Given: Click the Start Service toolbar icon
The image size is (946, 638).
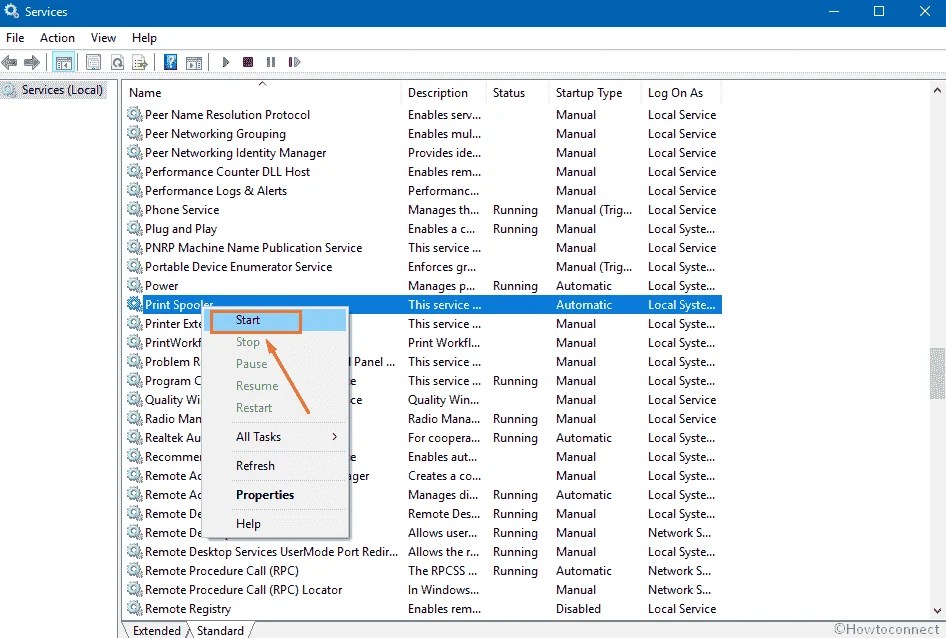Looking at the screenshot, I should point(224,62).
